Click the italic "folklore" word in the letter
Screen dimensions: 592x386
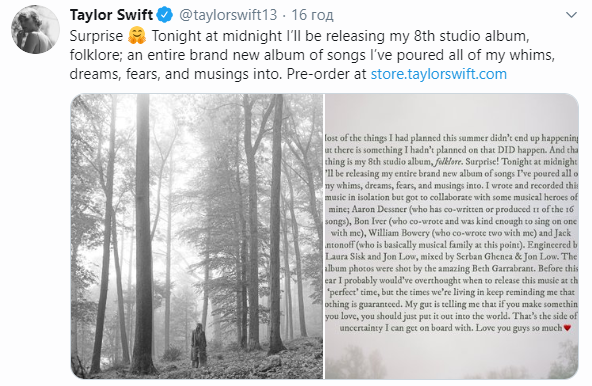tap(448, 162)
